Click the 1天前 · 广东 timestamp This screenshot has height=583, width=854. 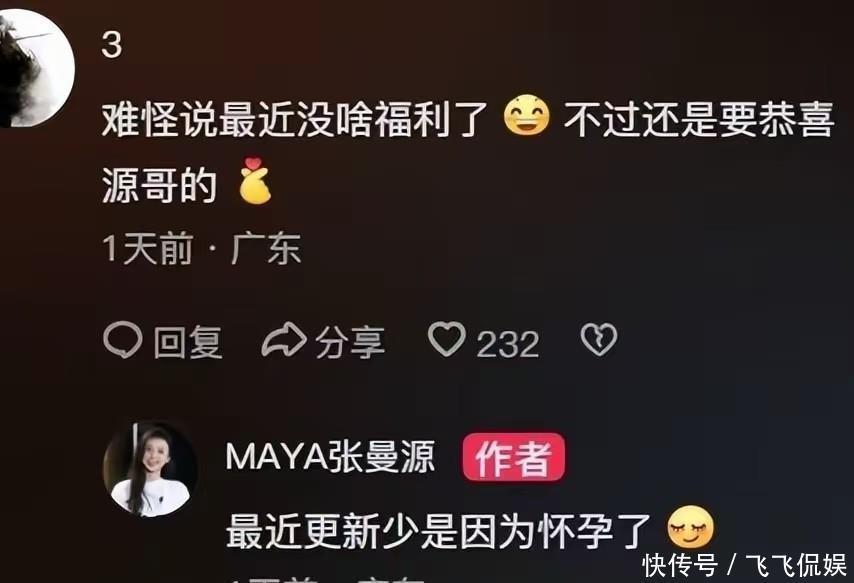(x=202, y=249)
